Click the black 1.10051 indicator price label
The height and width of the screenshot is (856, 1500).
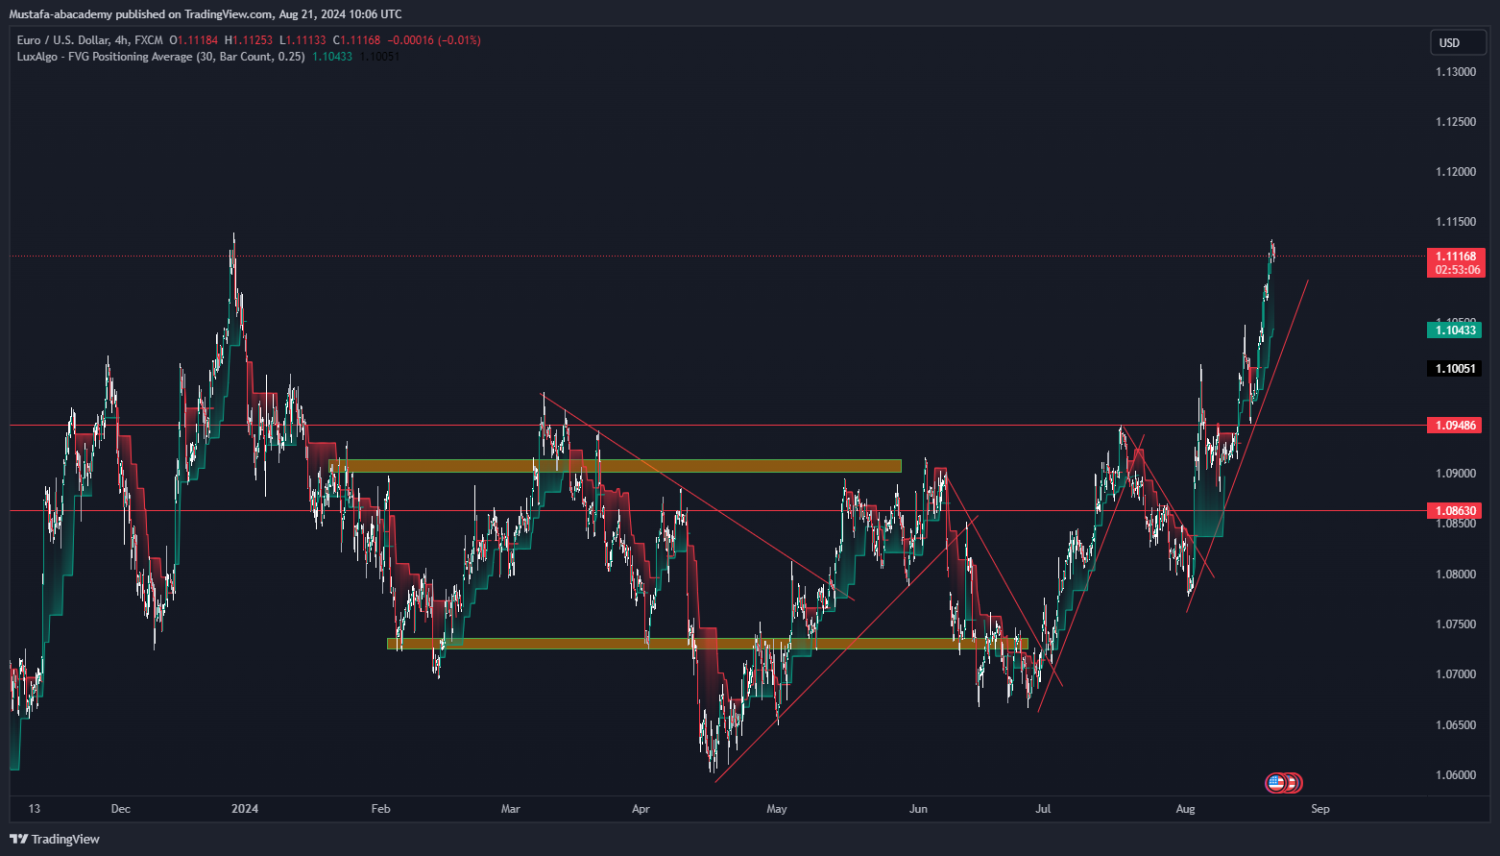click(x=1454, y=369)
